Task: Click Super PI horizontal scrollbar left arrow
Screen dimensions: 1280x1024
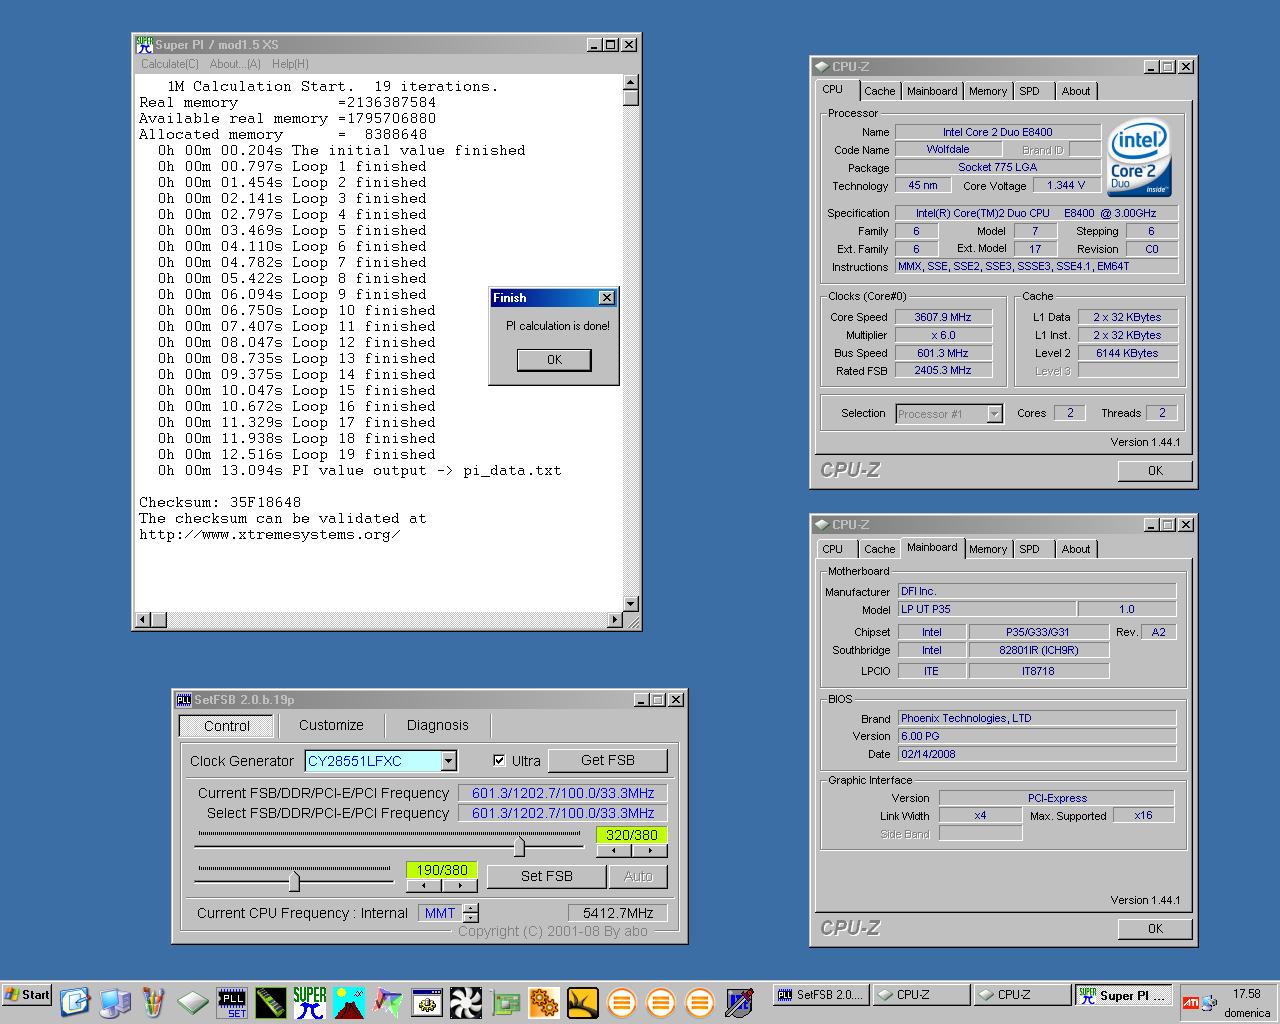Action: [x=143, y=620]
